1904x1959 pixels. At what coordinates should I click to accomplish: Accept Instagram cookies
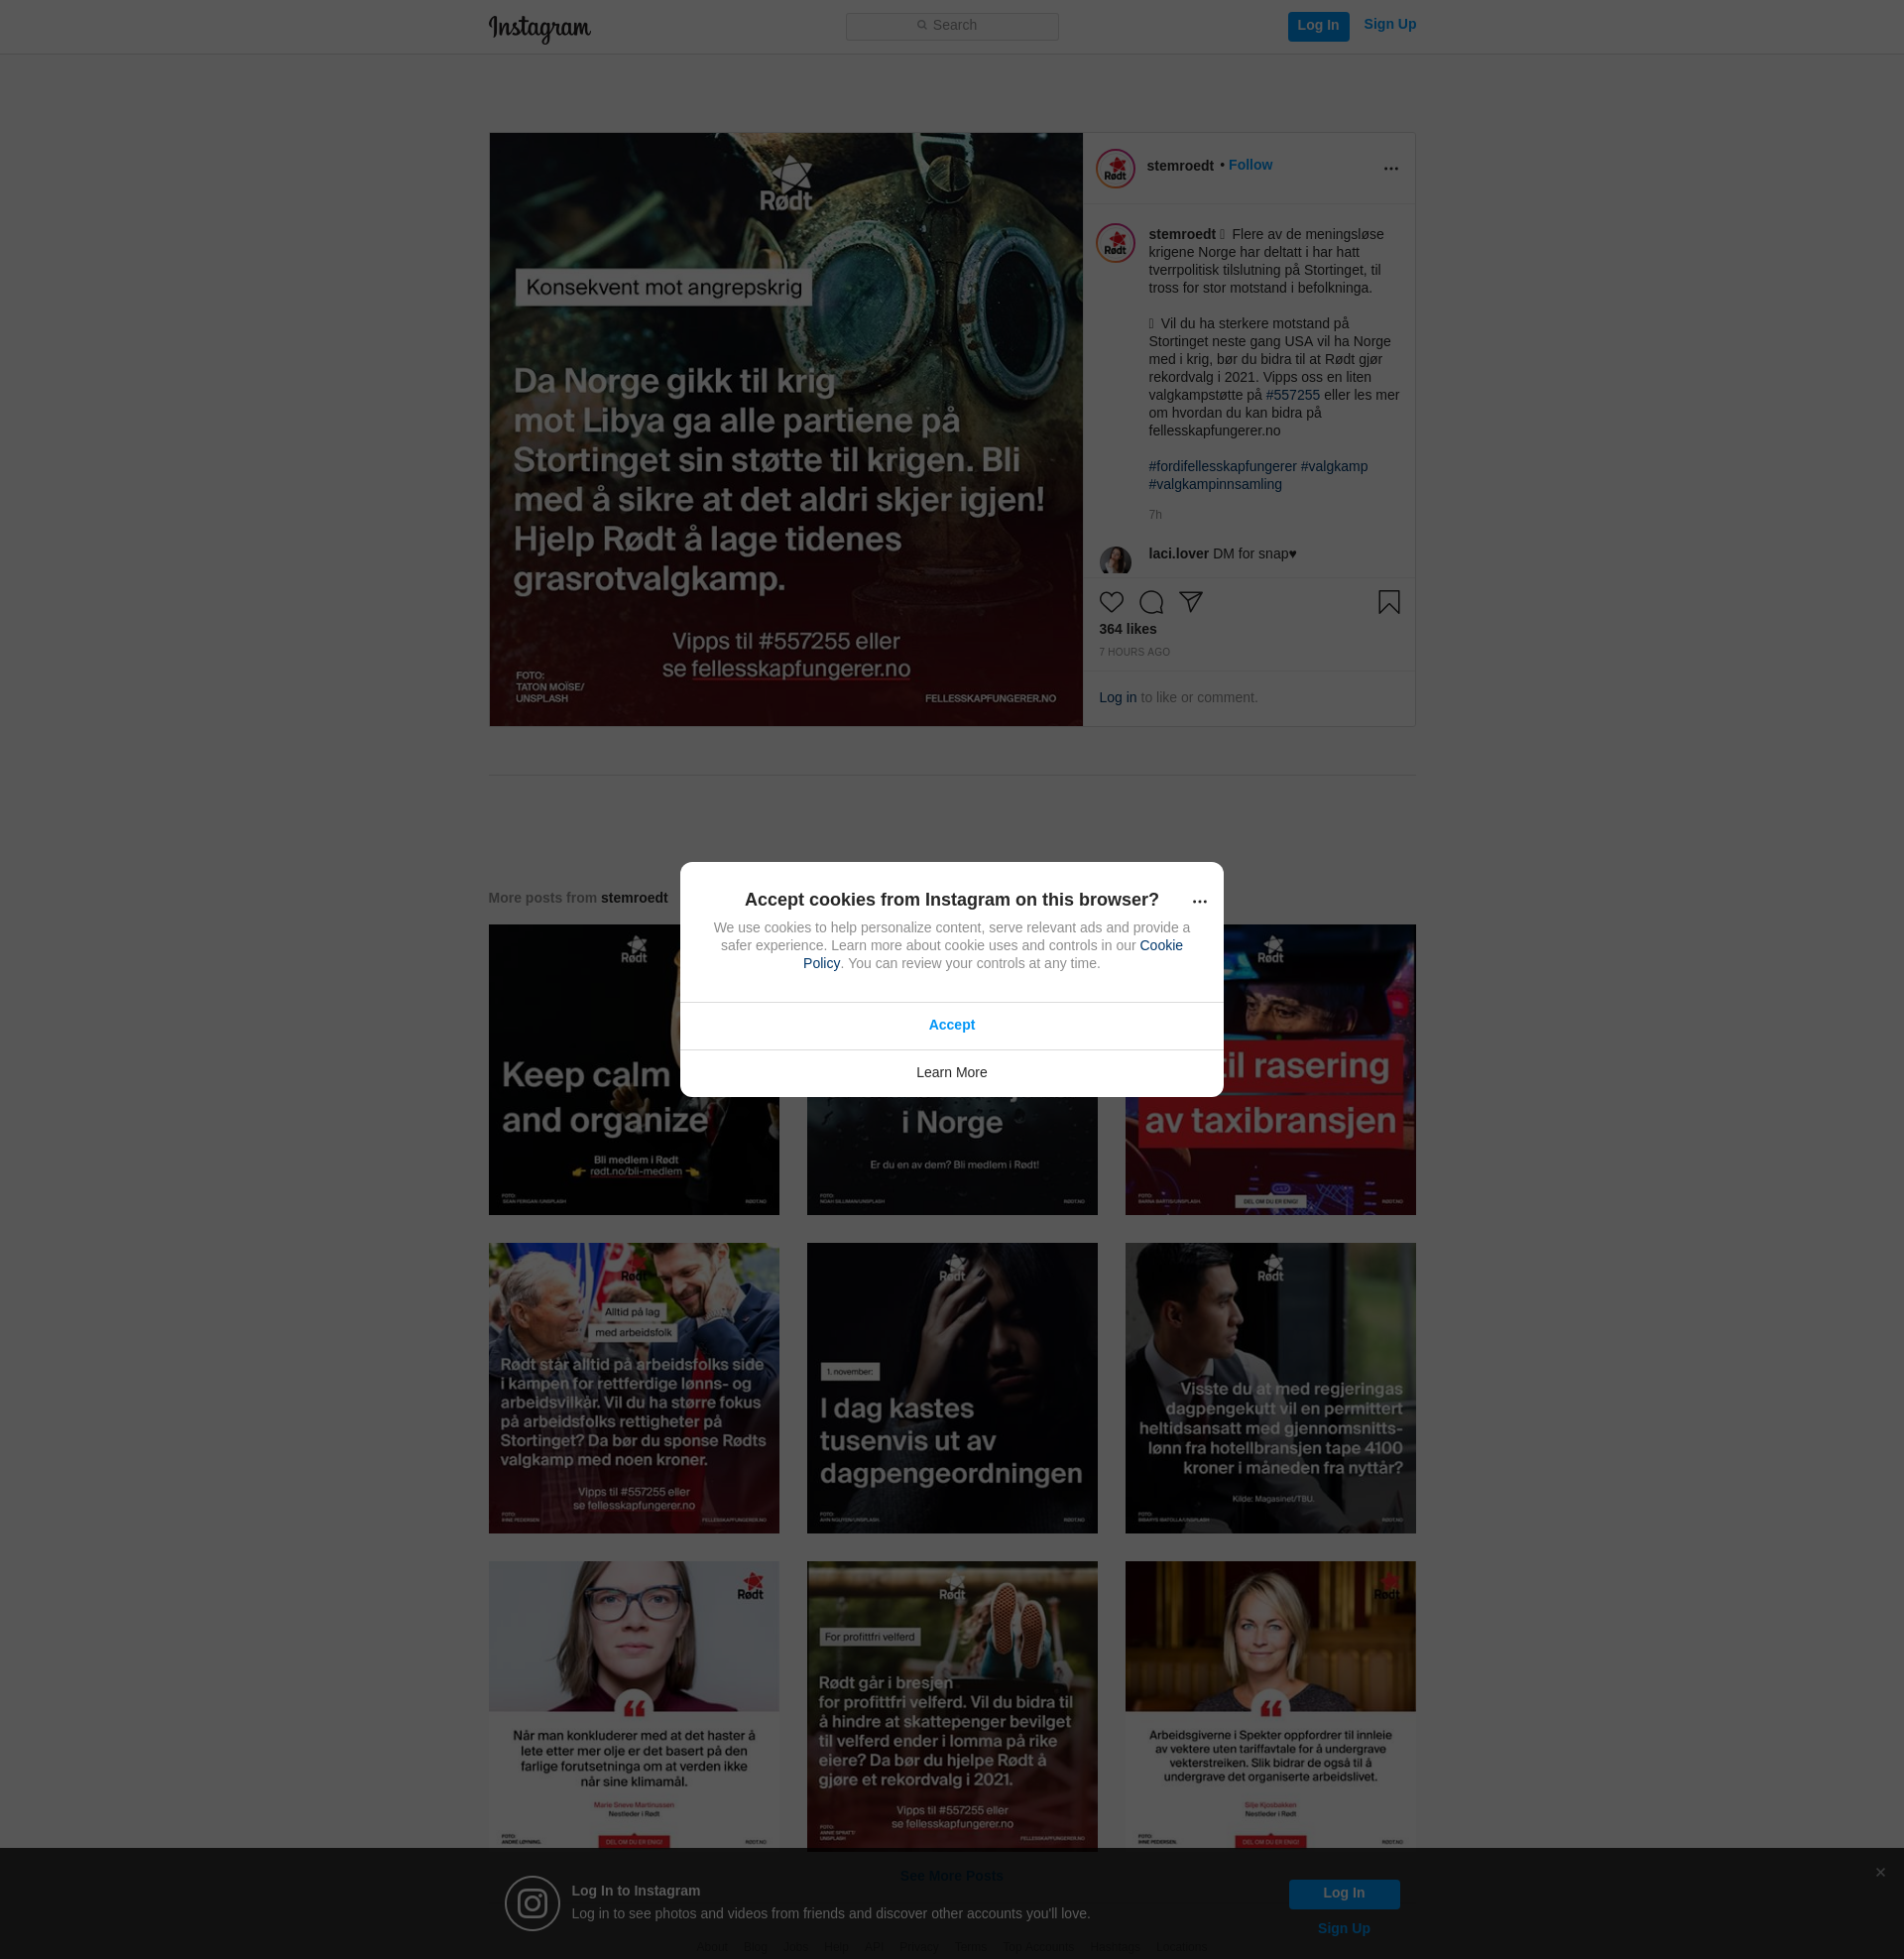[951, 1025]
